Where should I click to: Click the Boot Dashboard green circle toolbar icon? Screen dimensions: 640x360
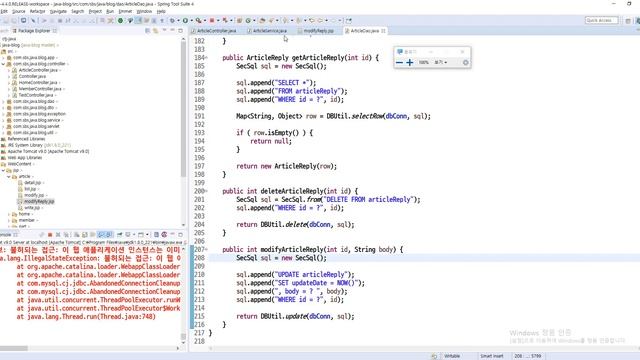[120, 20]
